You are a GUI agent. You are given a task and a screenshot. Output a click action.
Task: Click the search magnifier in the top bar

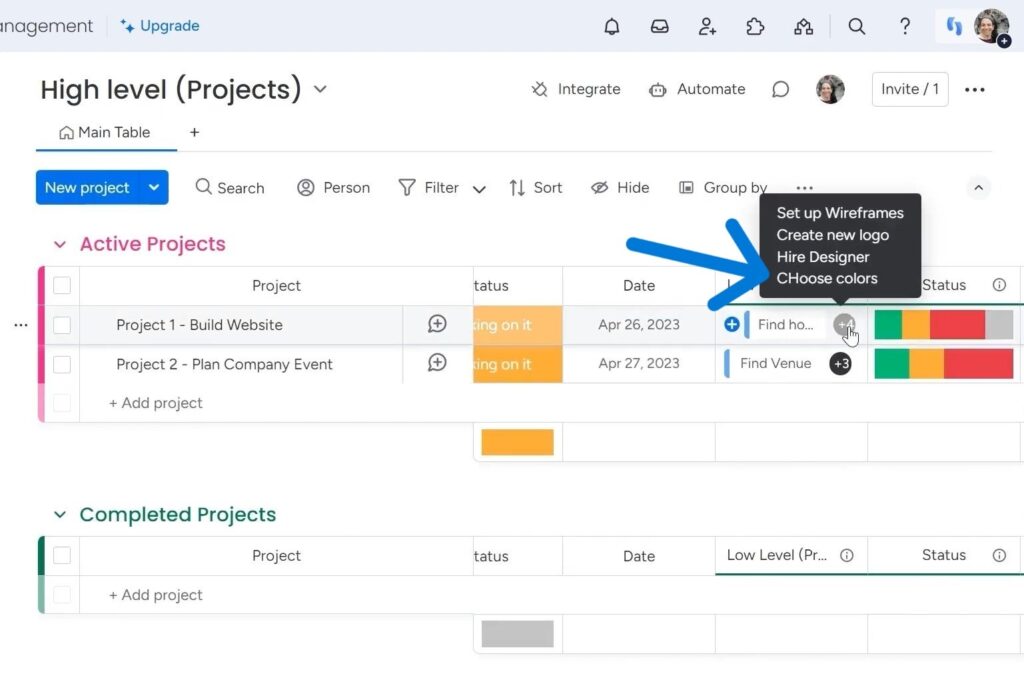(856, 26)
